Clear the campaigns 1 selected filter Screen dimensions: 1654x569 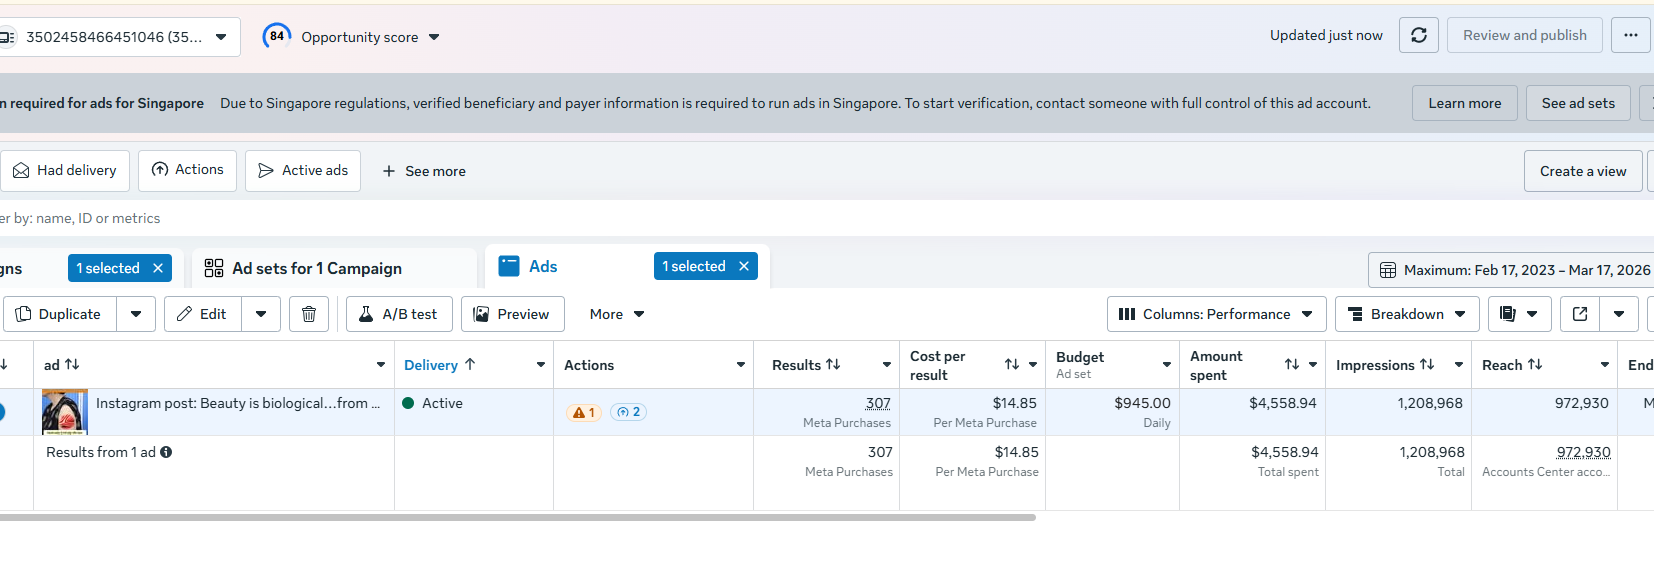[158, 268]
